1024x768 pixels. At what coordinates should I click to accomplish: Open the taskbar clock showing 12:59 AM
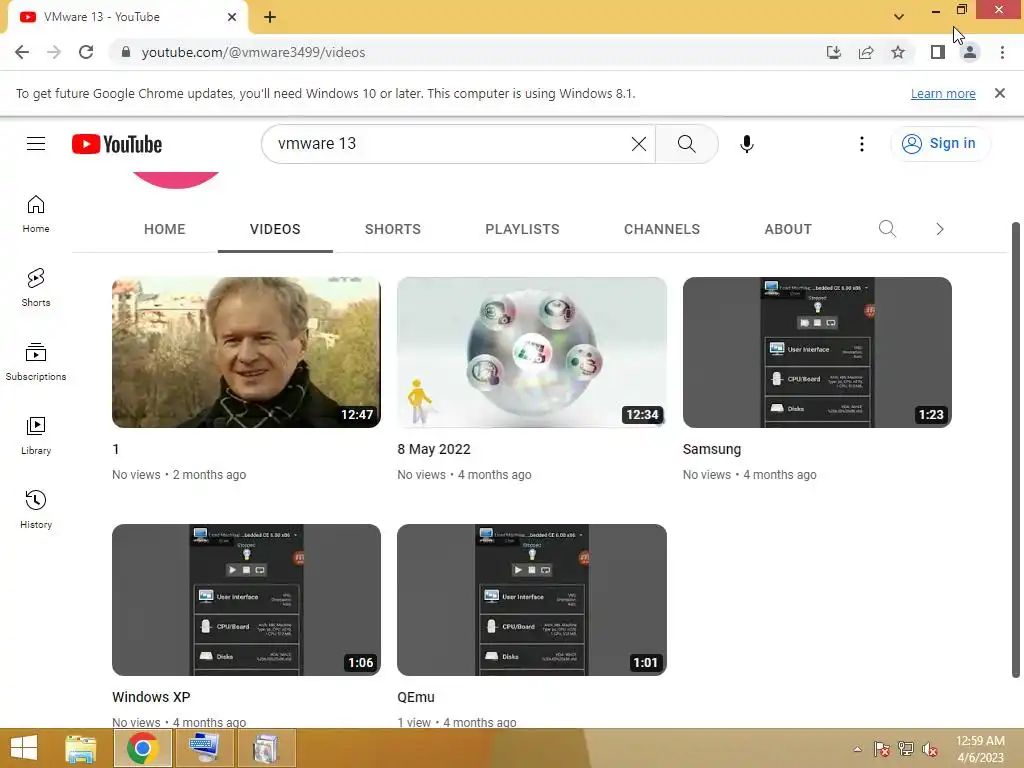click(x=980, y=749)
